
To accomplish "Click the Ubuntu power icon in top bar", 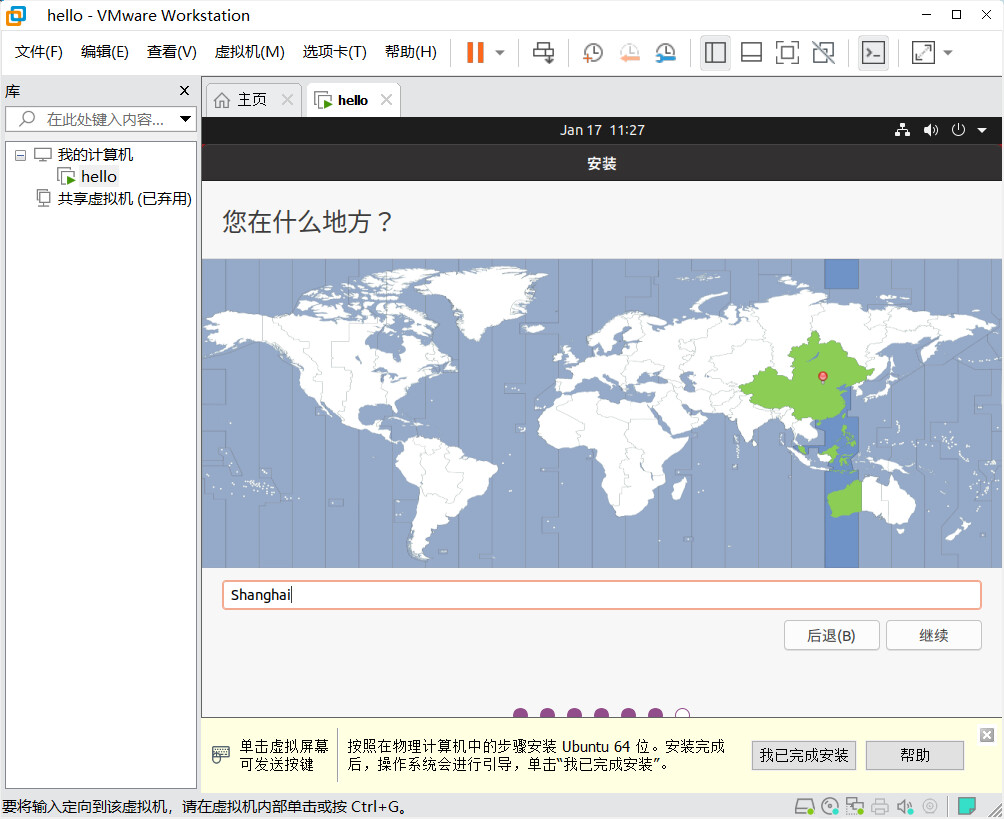I will (x=958, y=130).
